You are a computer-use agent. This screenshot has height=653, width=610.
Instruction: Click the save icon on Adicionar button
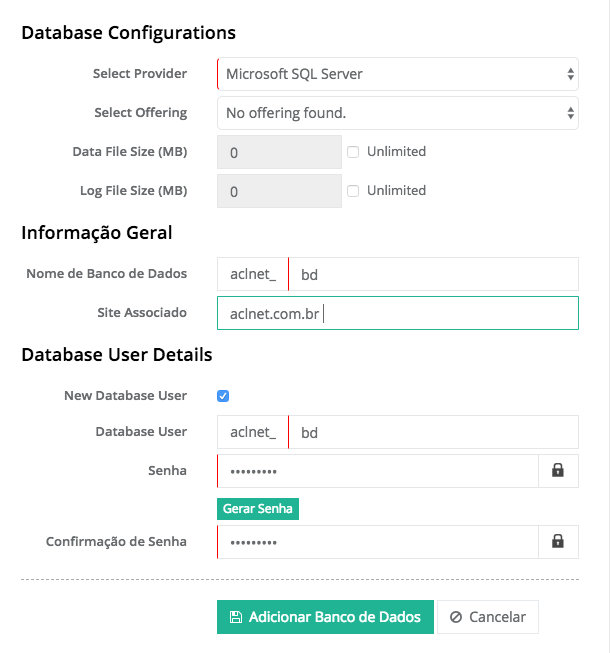click(x=235, y=617)
